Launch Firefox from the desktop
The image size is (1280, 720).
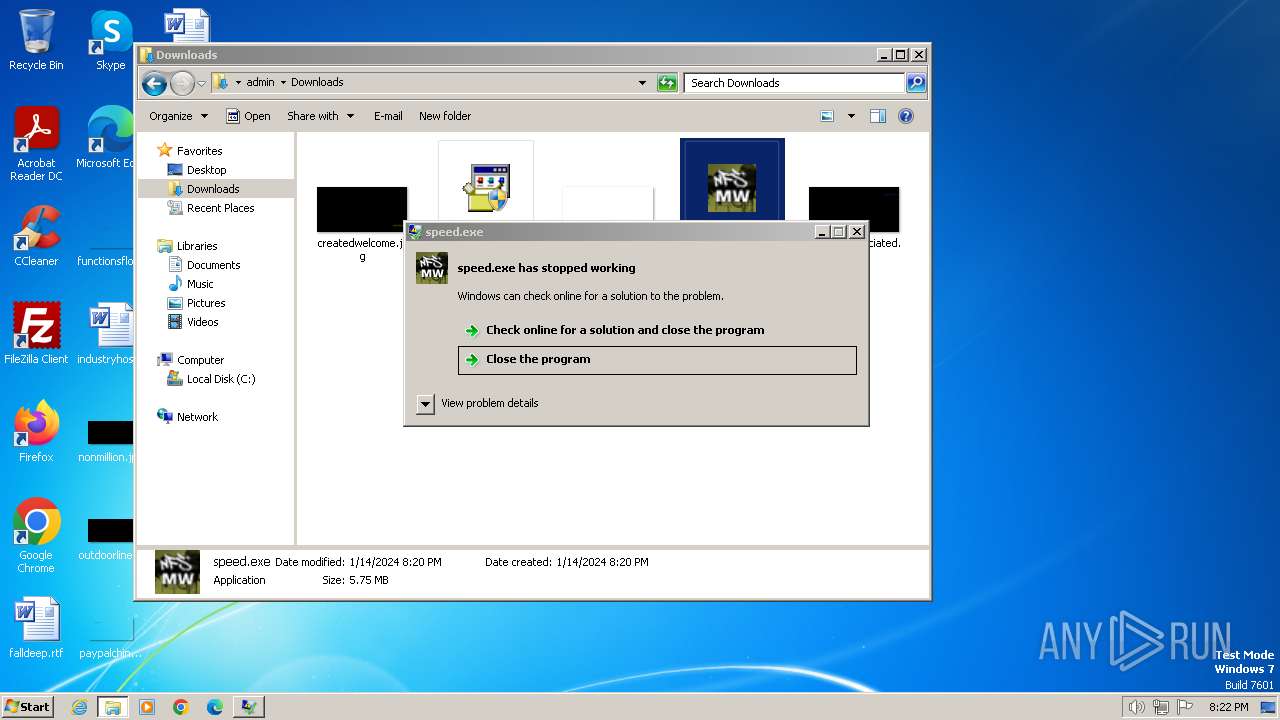[x=36, y=432]
